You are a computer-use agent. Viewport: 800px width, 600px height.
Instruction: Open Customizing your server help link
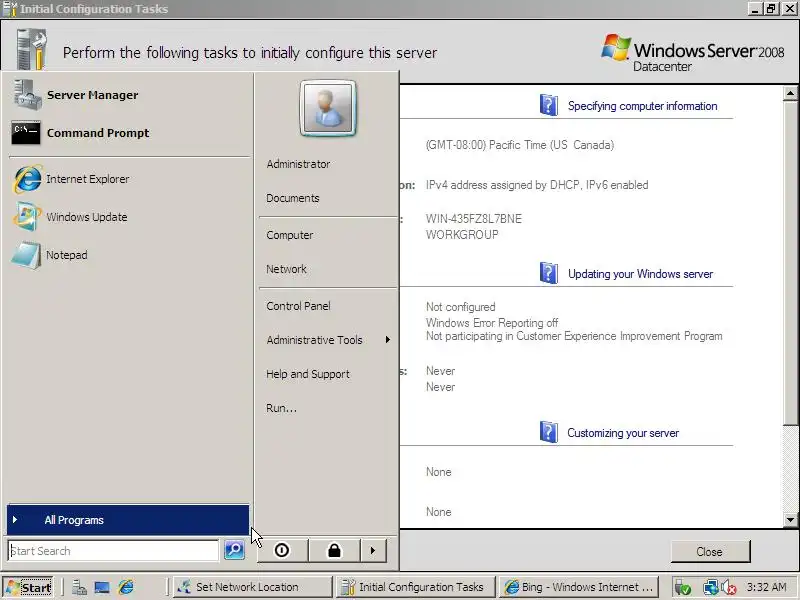pyautogui.click(x=623, y=433)
